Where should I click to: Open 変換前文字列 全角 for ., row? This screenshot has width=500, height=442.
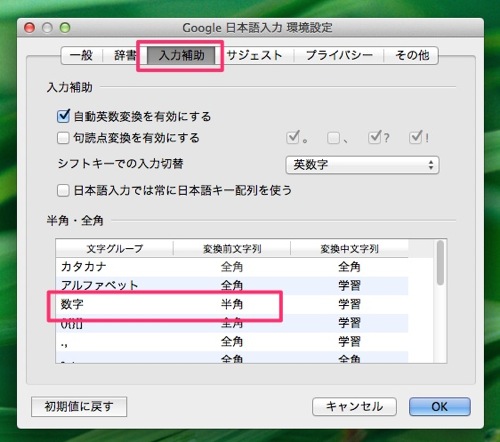[x=232, y=341]
